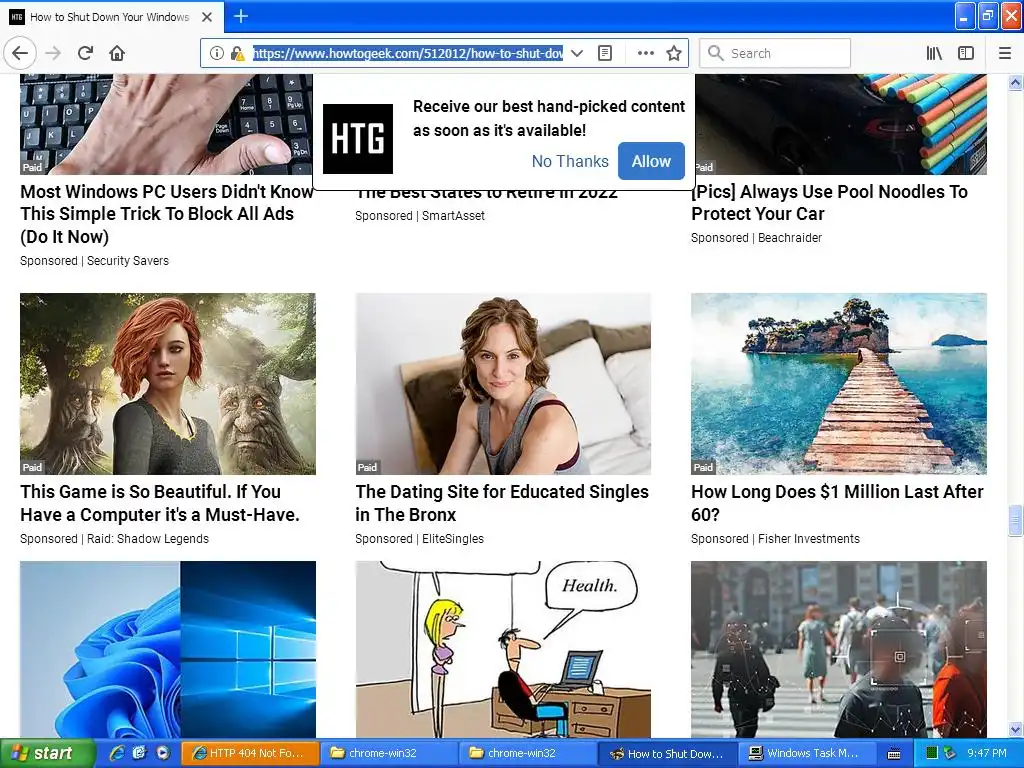
Task: Switch to second chrome-win32 folder taskbar button
Action: [528, 754]
